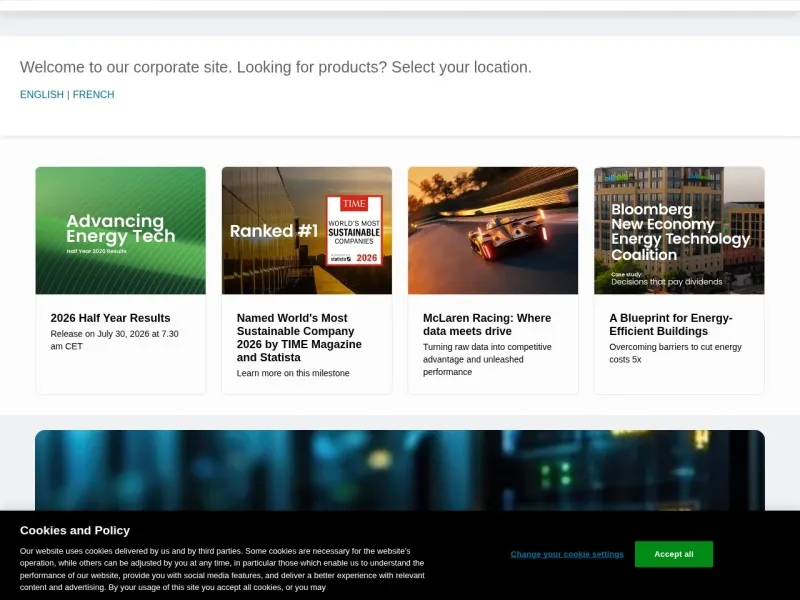Select the ENGLISH location link
The width and height of the screenshot is (800, 600).
click(42, 94)
